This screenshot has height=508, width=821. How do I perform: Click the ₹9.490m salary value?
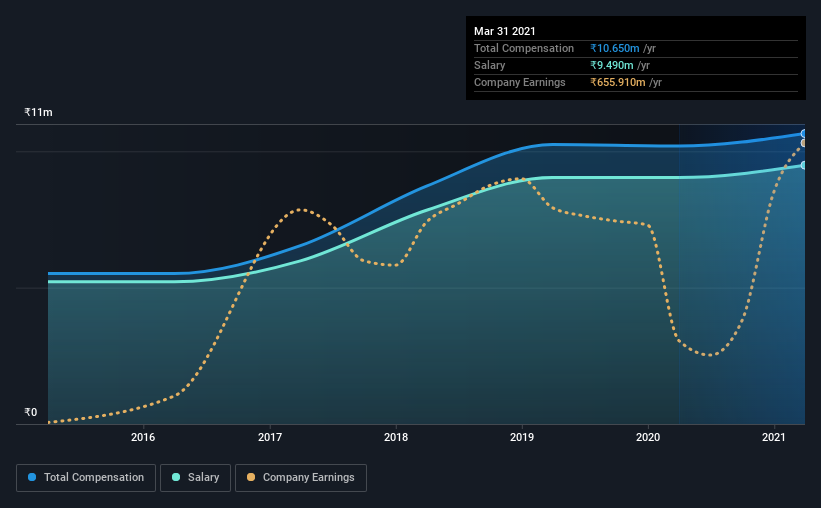[x=612, y=65]
